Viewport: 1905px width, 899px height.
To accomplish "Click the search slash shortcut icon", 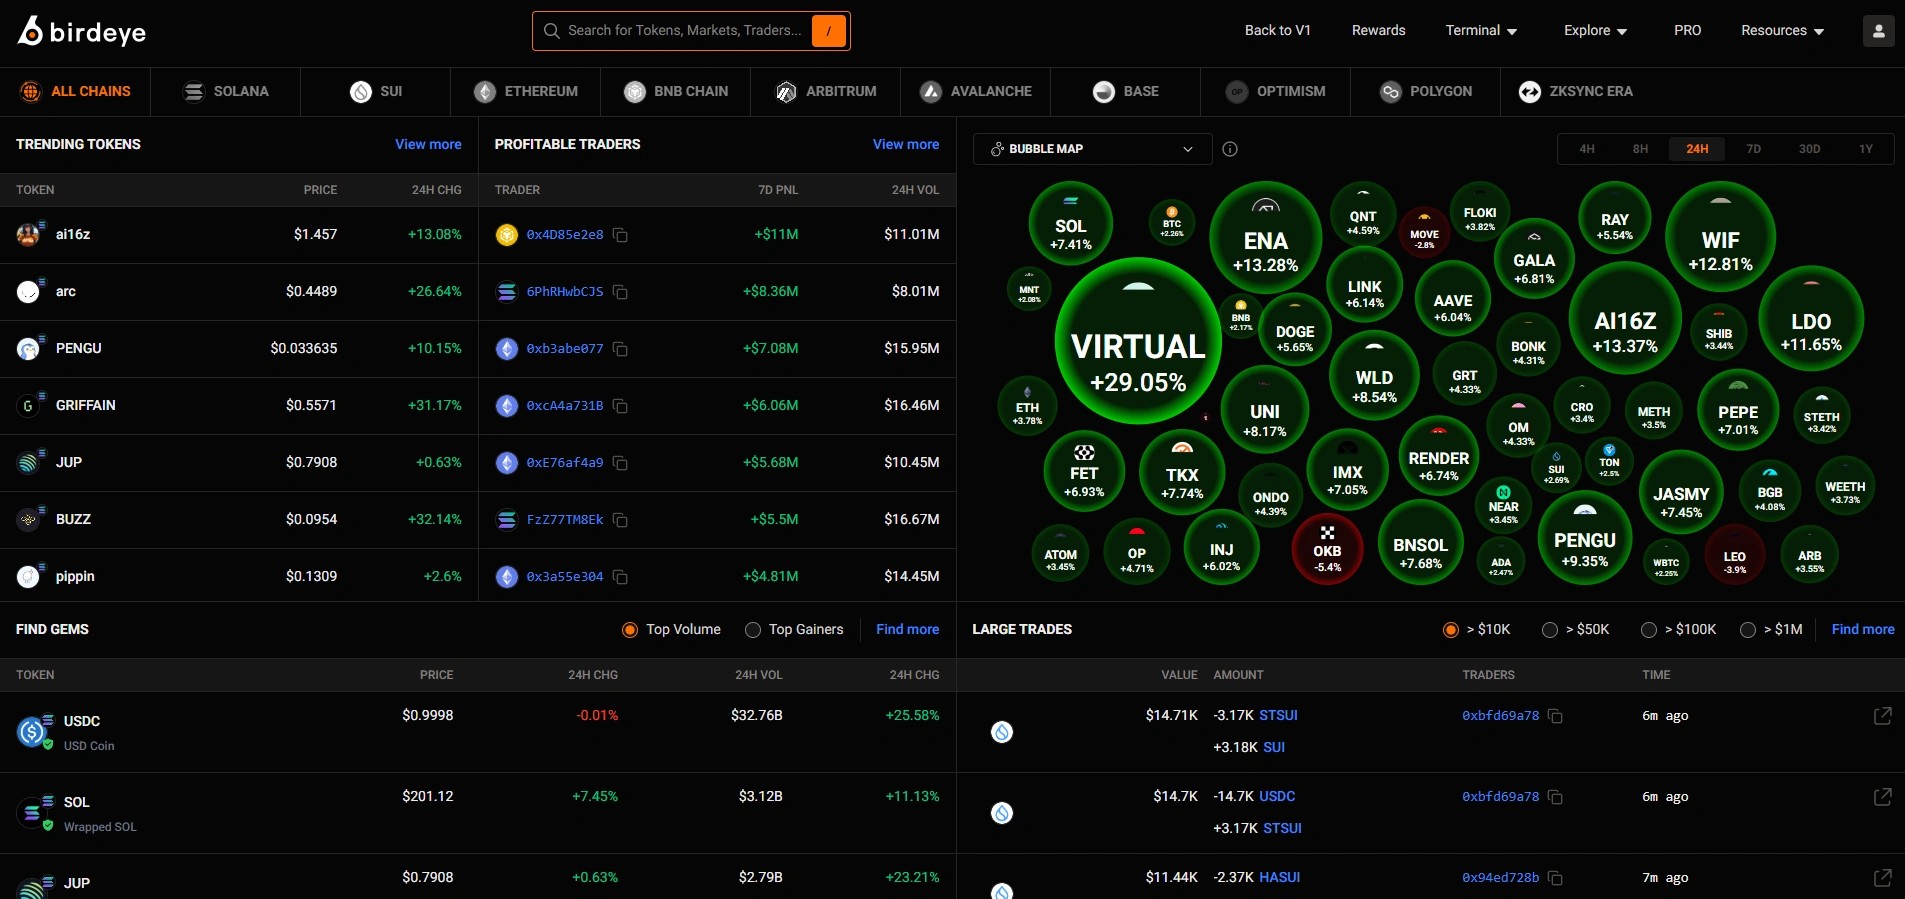I will click(x=828, y=31).
